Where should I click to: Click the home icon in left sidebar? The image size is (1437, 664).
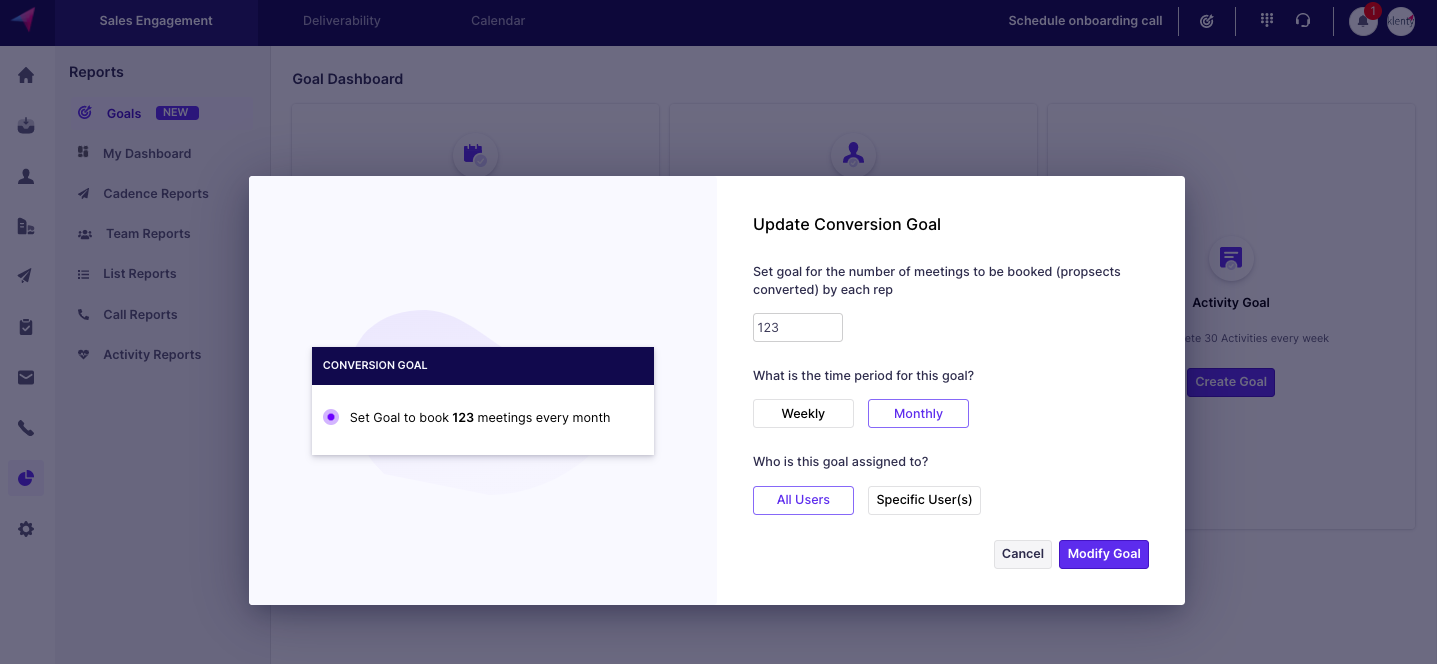[26, 75]
